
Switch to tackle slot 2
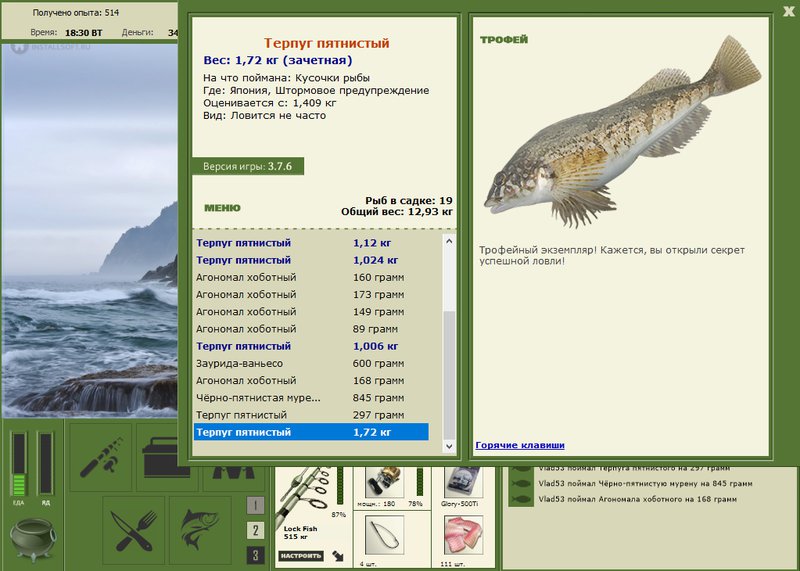coord(256,530)
